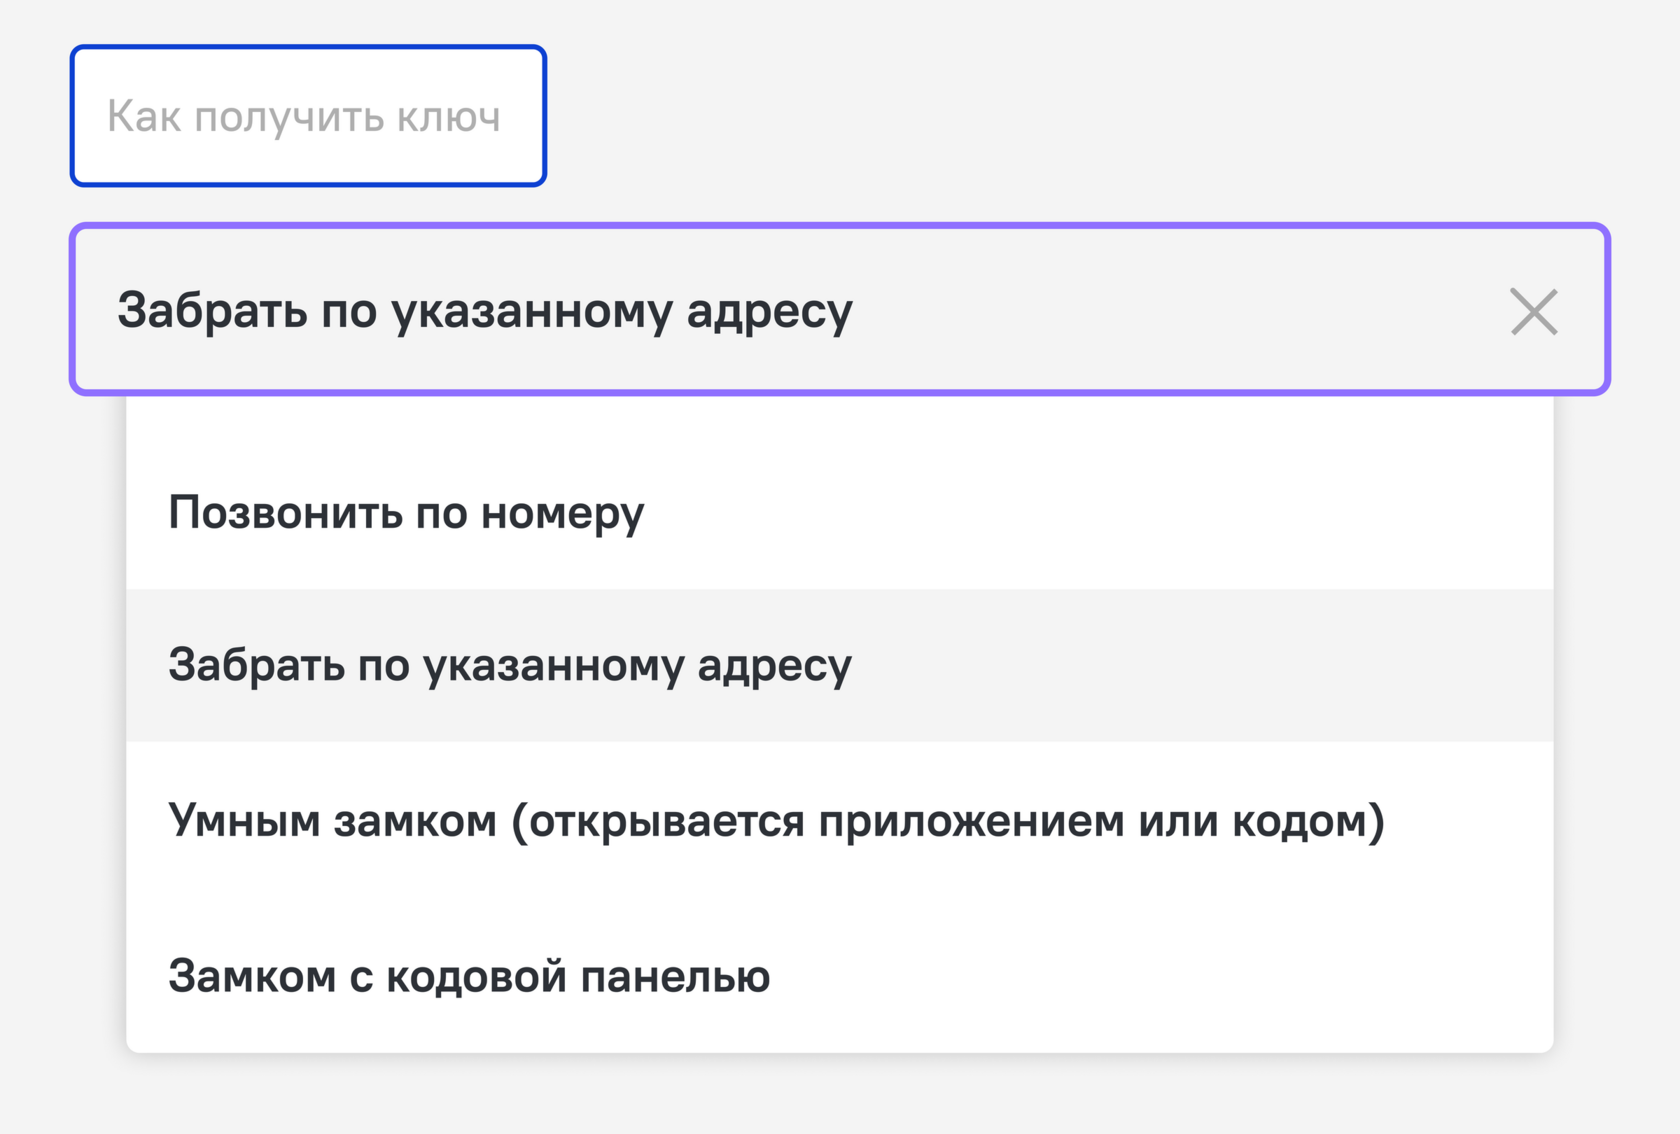Select the option Позвонить по номеру
Viewport: 1680px width, 1134px height.
[x=840, y=512]
